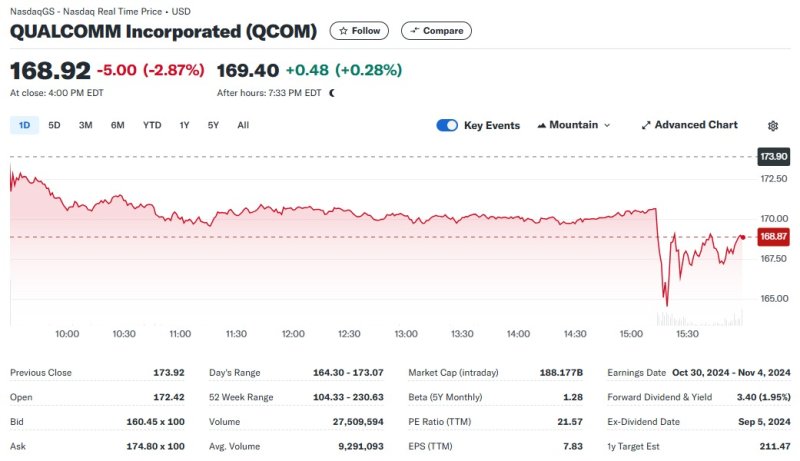Click the red 168.87 current price marker
The height and width of the screenshot is (461, 800).
click(x=773, y=236)
